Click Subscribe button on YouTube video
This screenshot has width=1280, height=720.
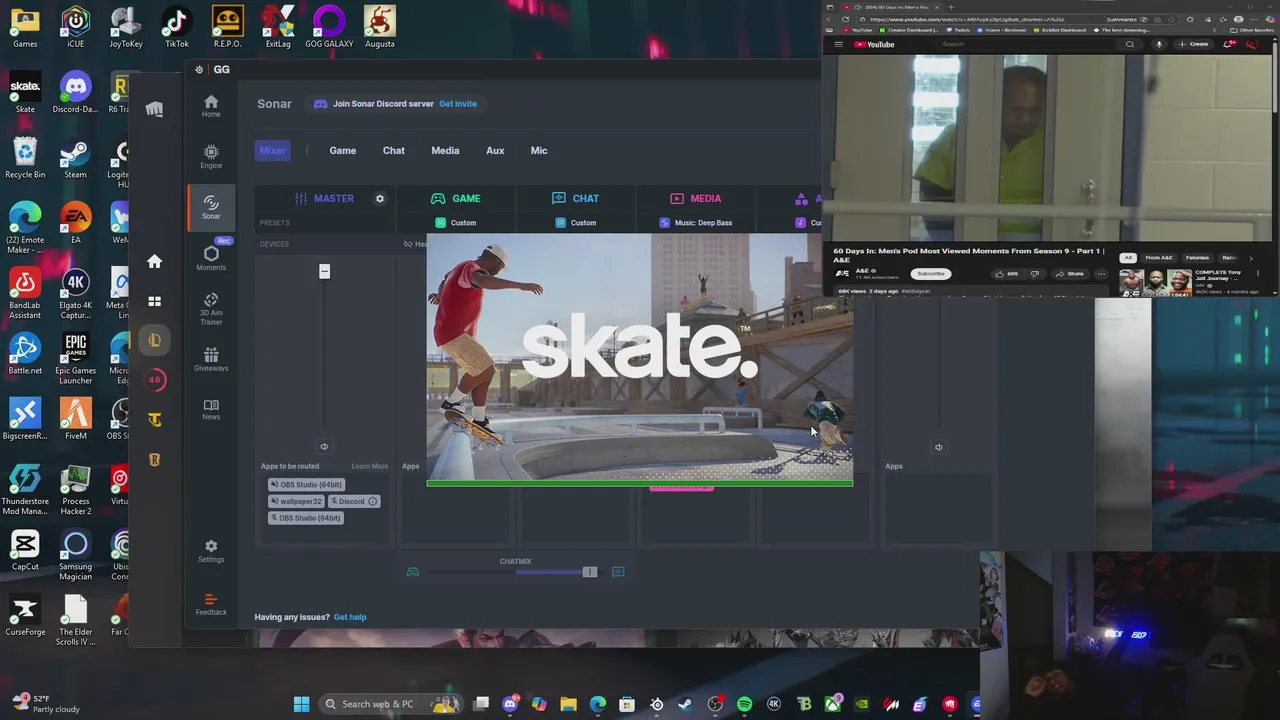[930, 274]
